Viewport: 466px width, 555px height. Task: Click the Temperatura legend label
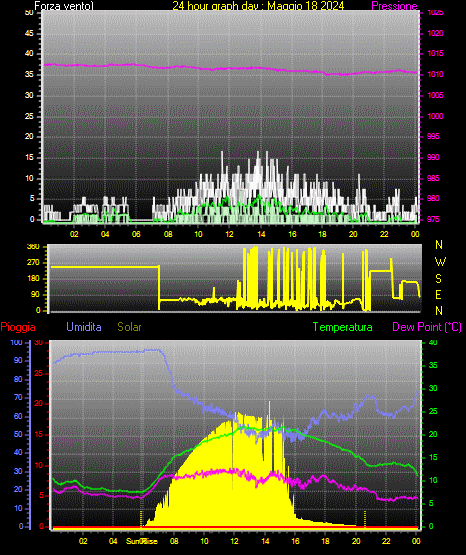pos(343,327)
